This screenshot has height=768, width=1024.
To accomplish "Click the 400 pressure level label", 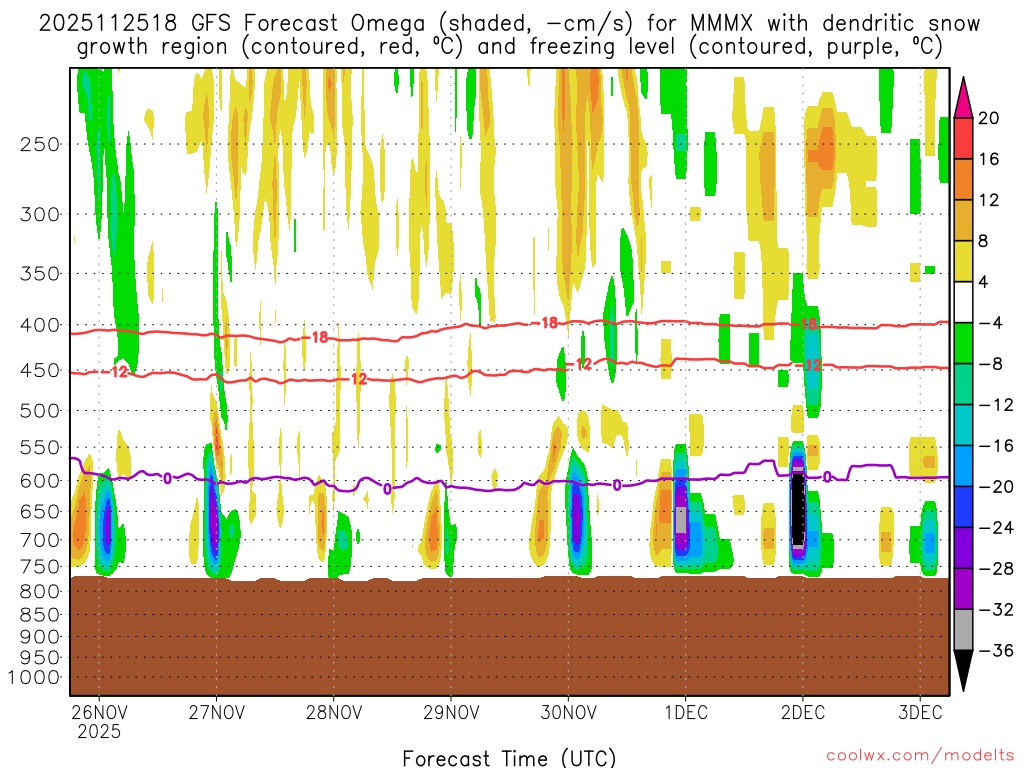I will (x=40, y=325).
